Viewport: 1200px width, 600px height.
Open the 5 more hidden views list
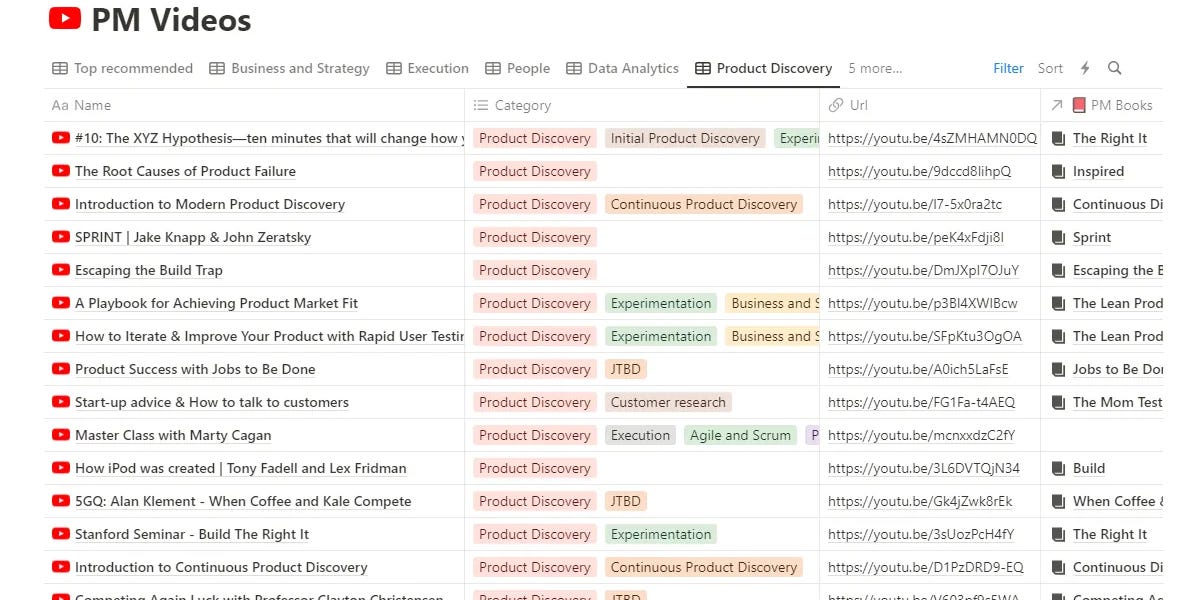[874, 68]
